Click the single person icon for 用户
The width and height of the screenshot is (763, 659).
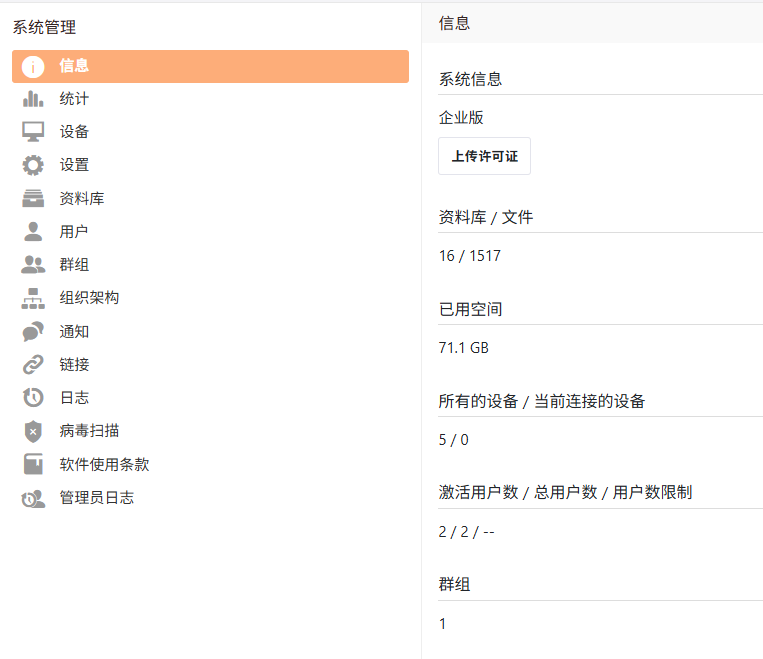pos(33,232)
